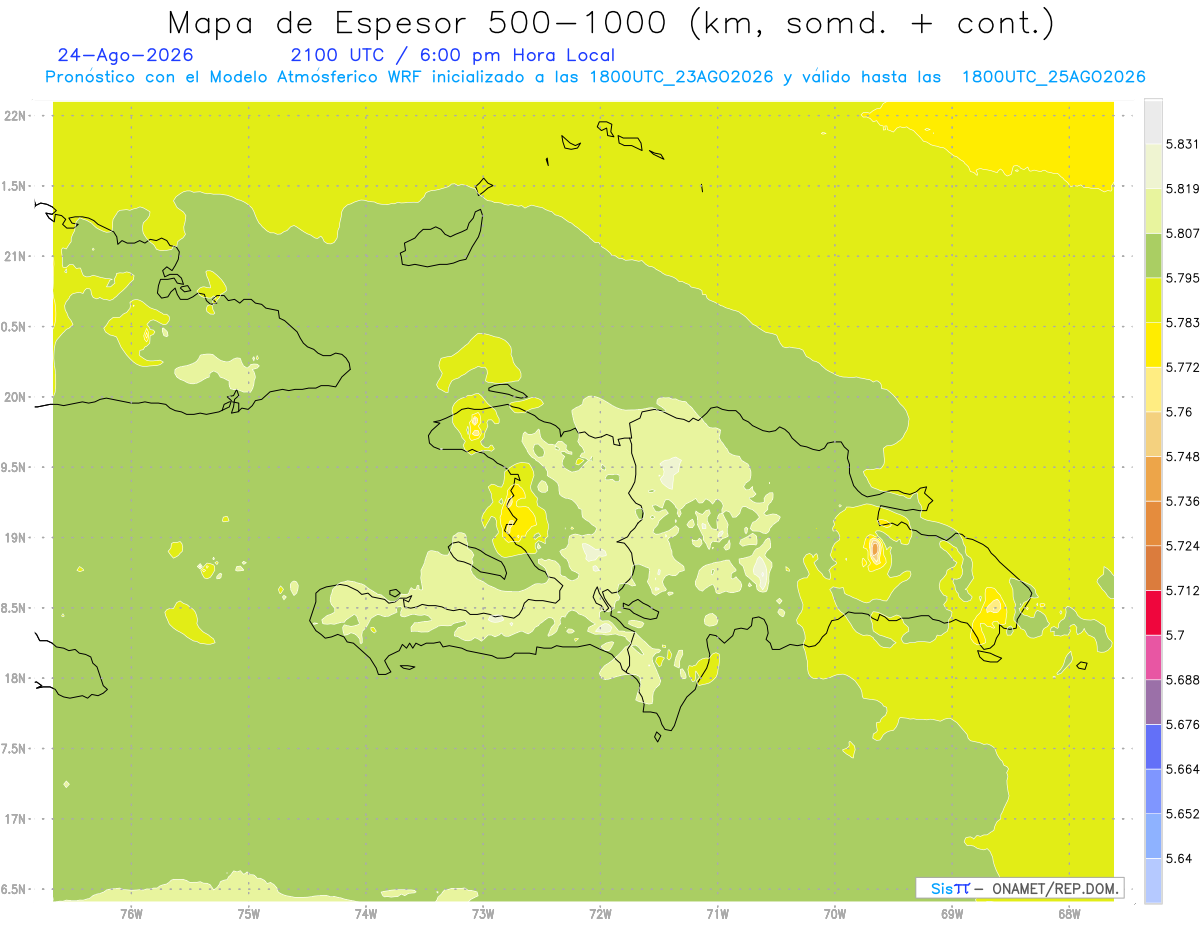Click the '71W' longitude axis label
The height and width of the screenshot is (927, 1200).
717,914
